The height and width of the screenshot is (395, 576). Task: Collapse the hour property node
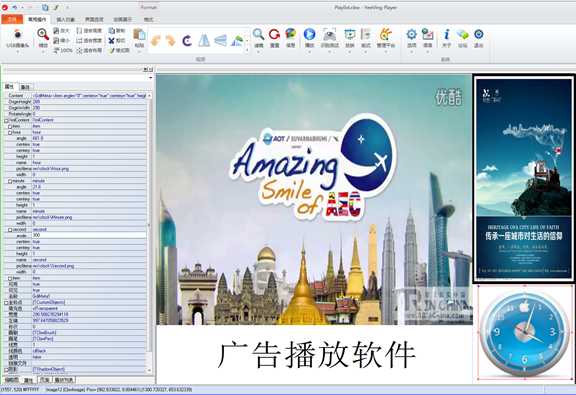pyautogui.click(x=10, y=132)
